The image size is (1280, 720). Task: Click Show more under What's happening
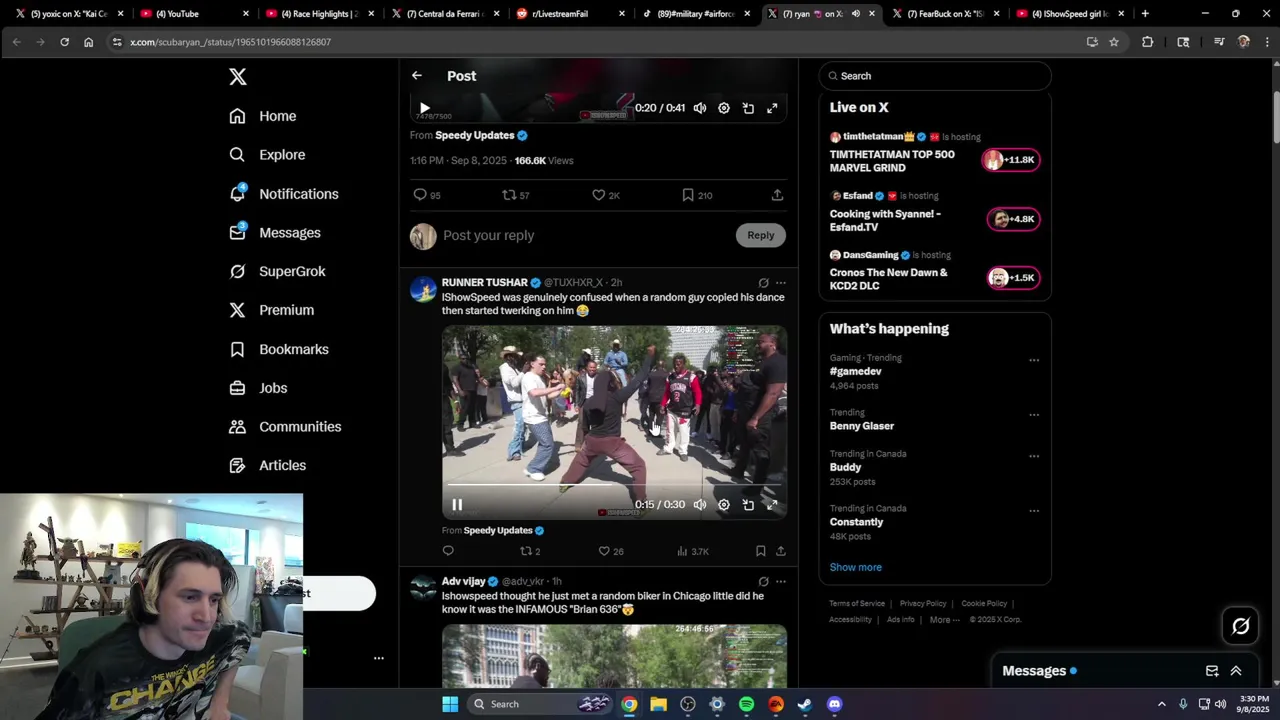pyautogui.click(x=855, y=567)
